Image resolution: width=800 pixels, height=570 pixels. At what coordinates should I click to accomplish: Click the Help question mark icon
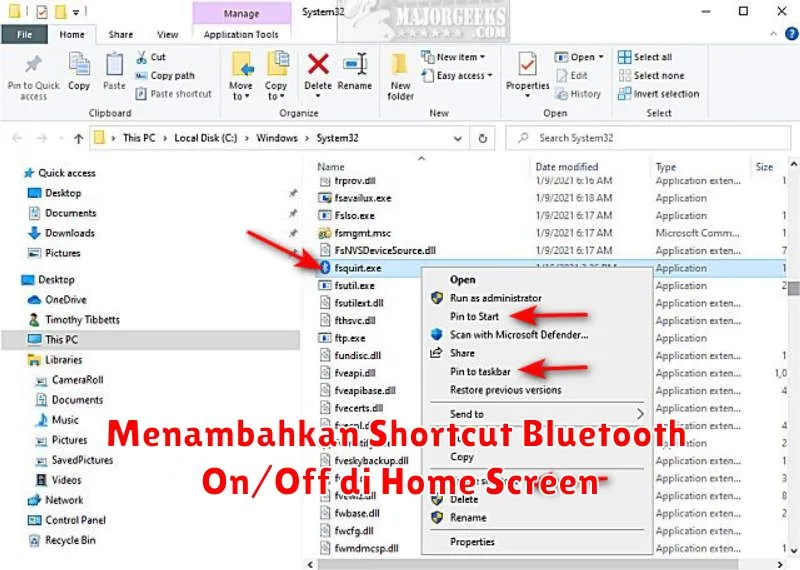(x=791, y=34)
